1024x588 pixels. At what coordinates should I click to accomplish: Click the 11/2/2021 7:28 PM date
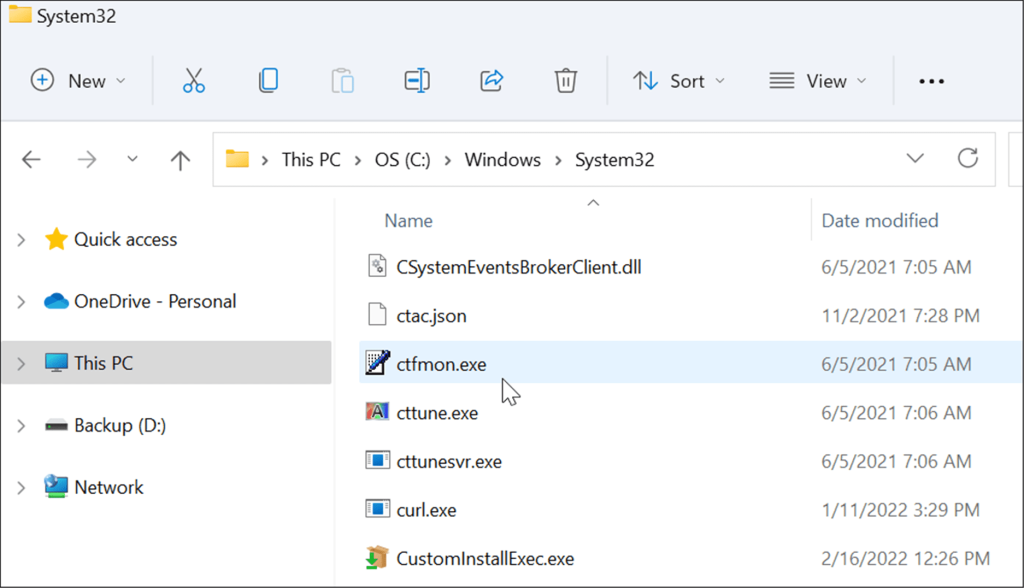tap(901, 316)
